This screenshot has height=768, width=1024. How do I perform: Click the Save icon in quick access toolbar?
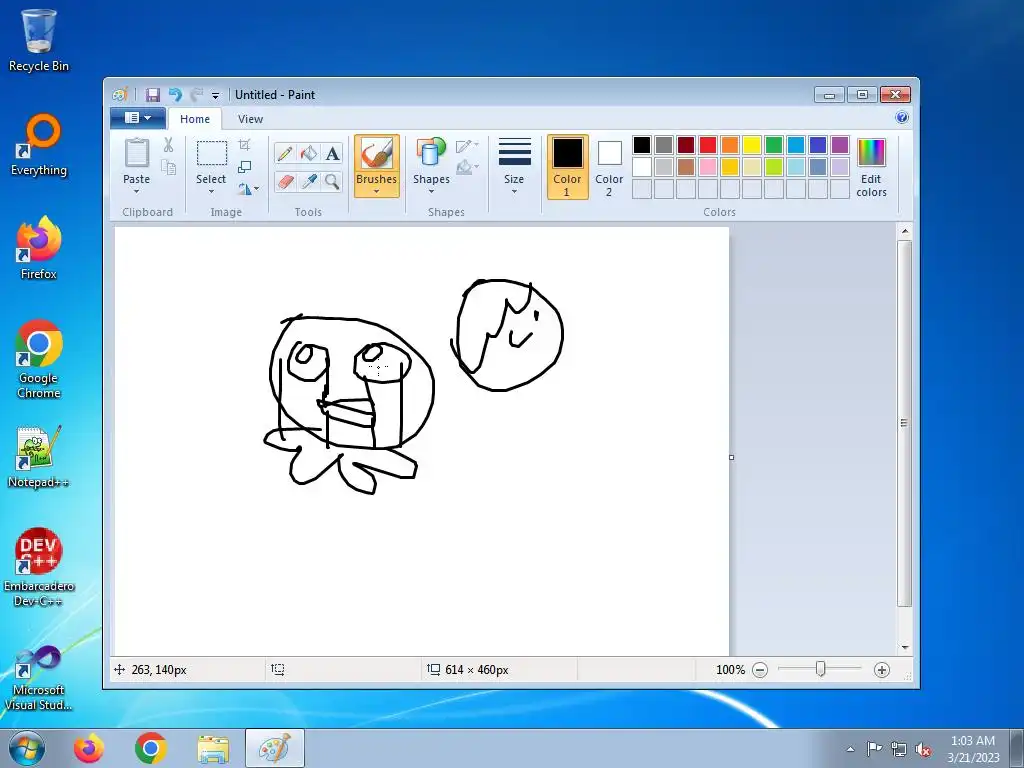152,95
